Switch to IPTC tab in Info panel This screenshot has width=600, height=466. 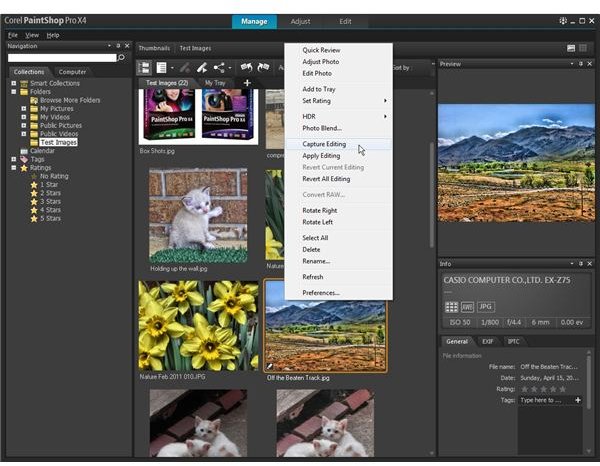(x=514, y=342)
